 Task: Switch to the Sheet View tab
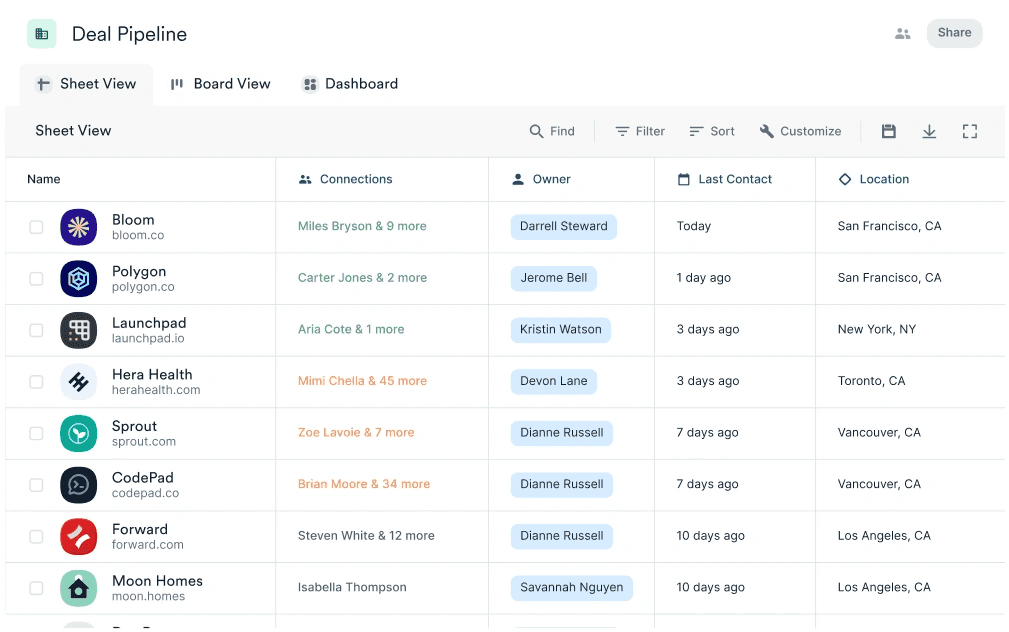[x=86, y=84]
